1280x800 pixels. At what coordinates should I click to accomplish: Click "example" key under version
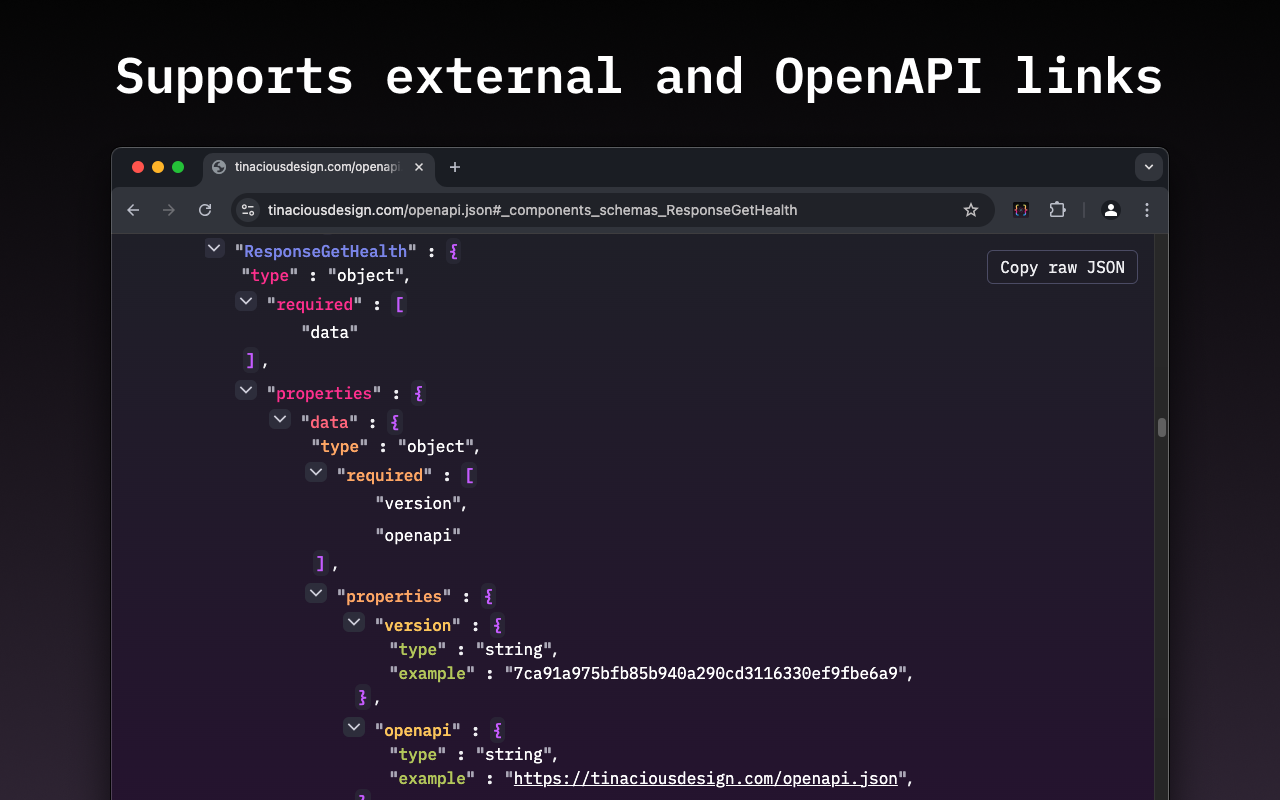[x=432, y=673]
